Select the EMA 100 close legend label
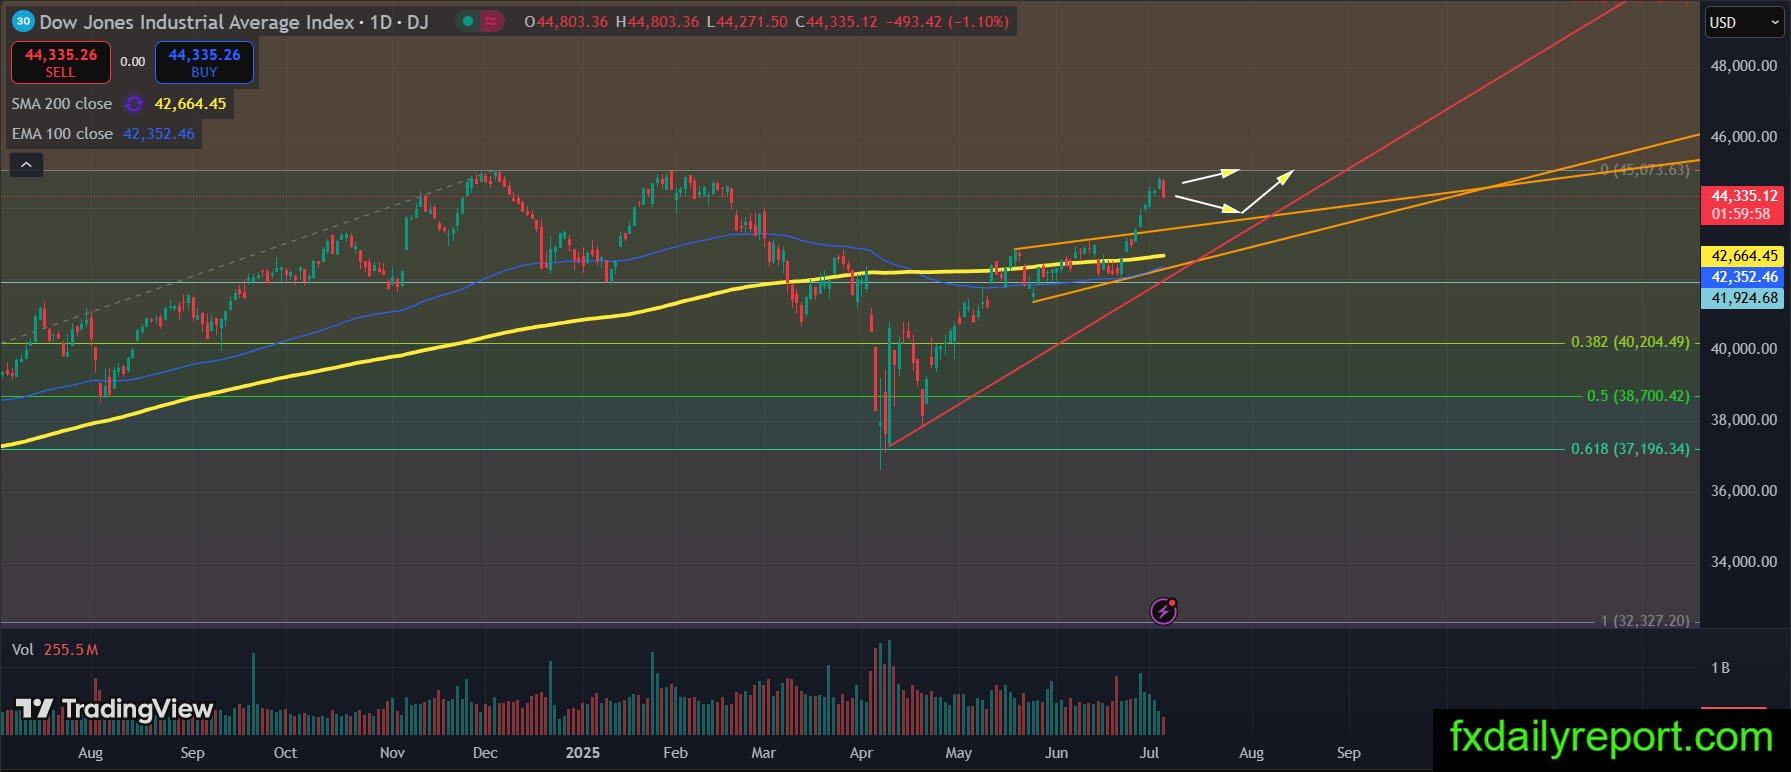This screenshot has width=1791, height=772. [x=62, y=134]
